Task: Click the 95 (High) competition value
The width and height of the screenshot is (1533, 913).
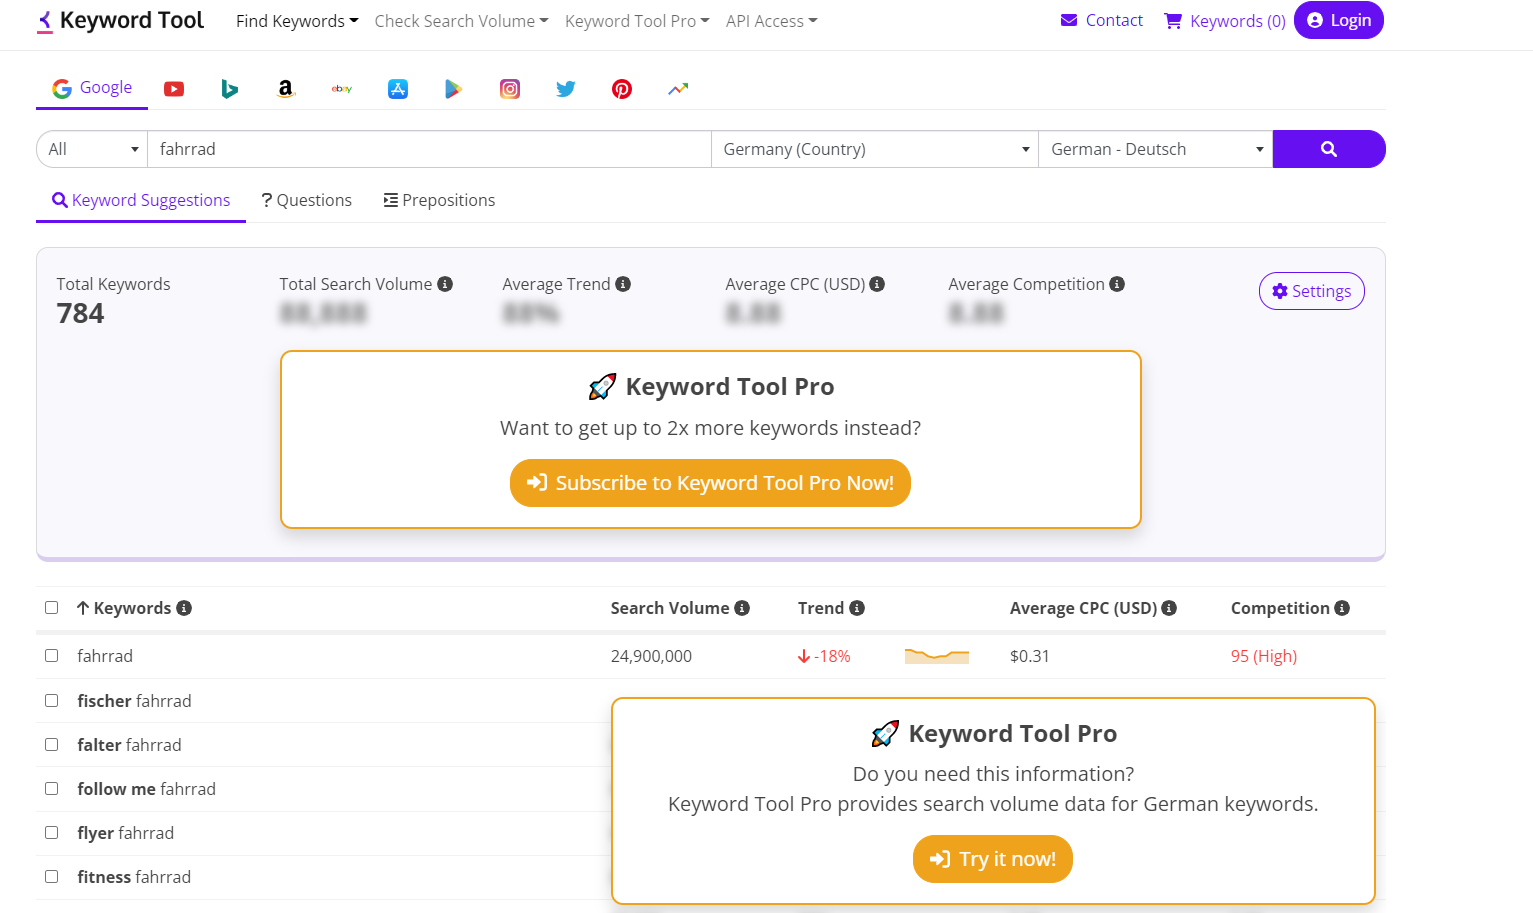Action: [1264, 656]
